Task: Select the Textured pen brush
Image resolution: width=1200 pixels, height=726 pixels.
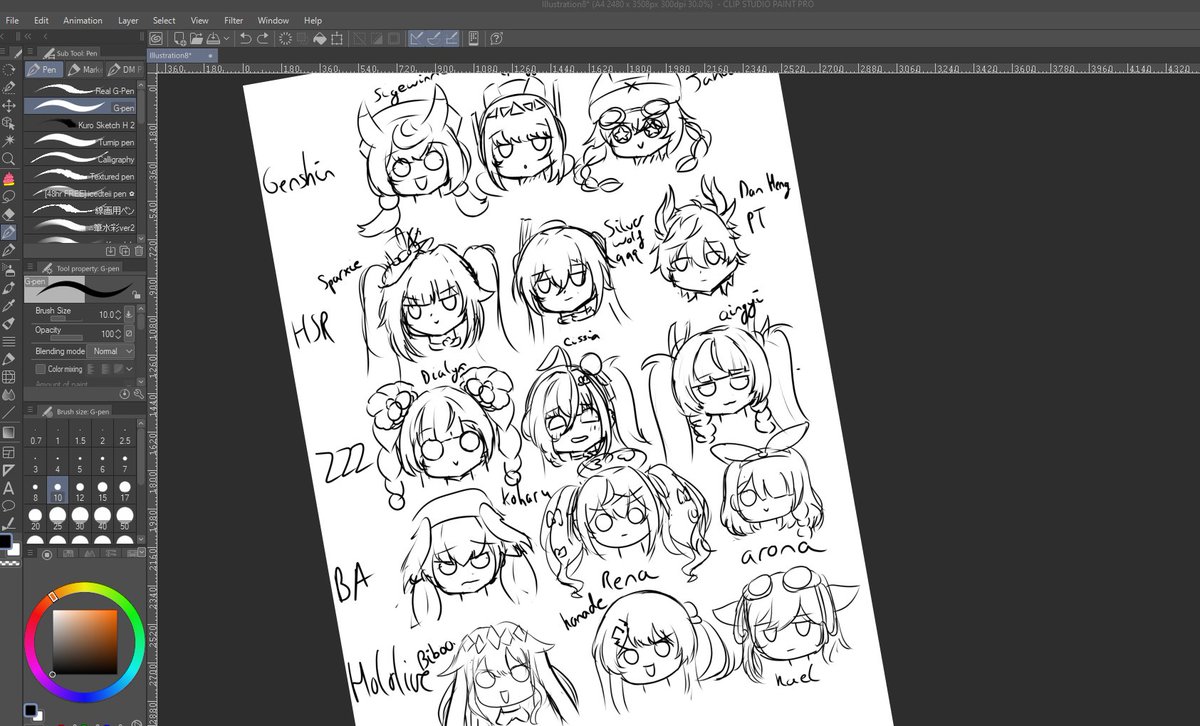Action: [x=80, y=176]
